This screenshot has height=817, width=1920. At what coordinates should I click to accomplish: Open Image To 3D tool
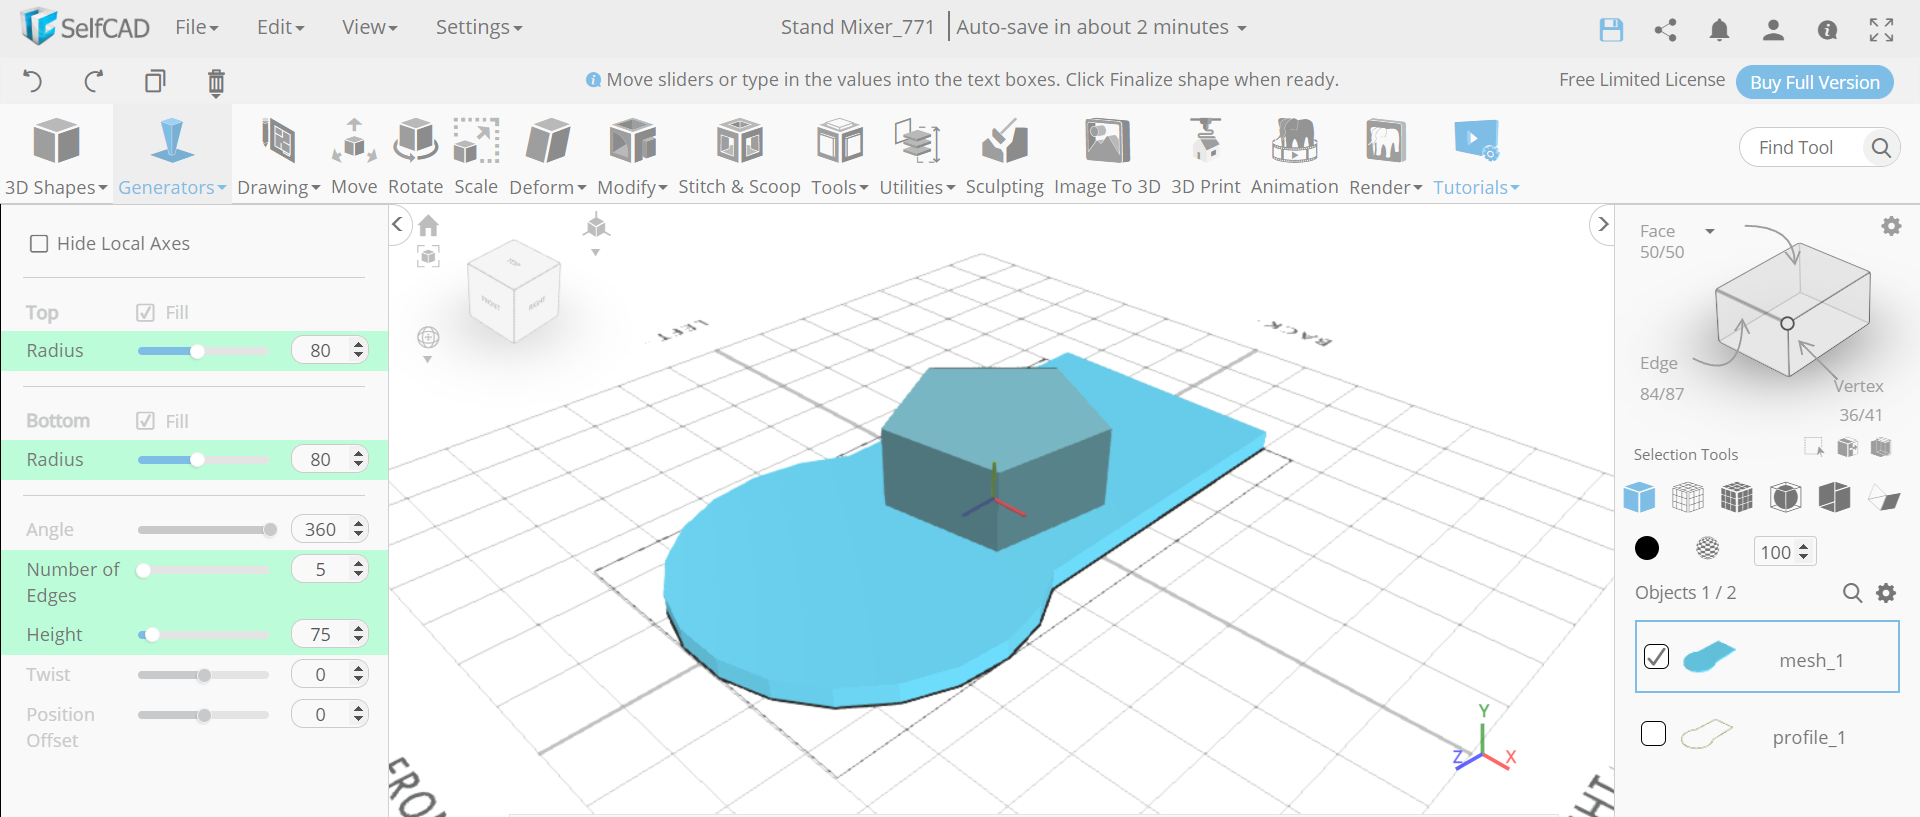coord(1107,156)
